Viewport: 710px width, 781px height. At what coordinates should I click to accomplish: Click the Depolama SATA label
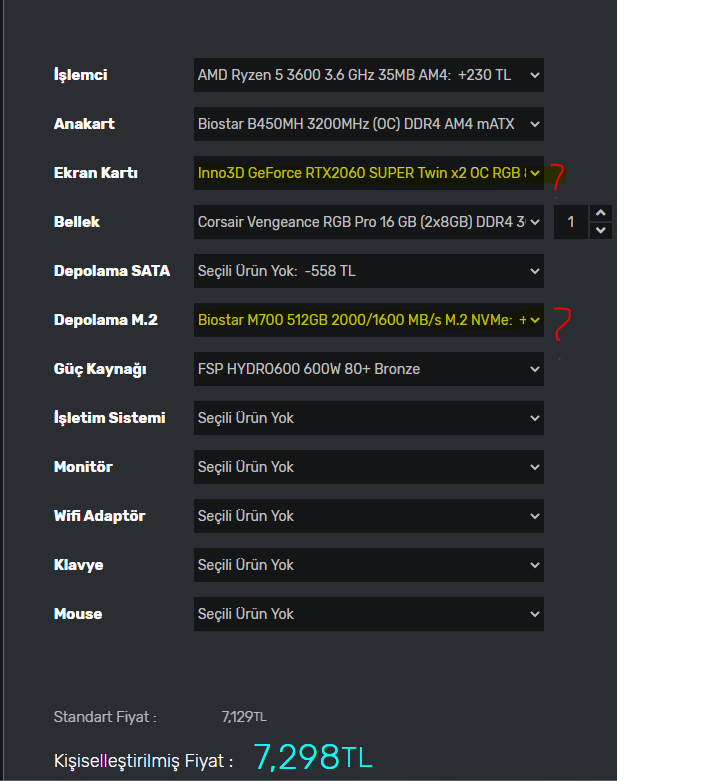pyautogui.click(x=112, y=271)
